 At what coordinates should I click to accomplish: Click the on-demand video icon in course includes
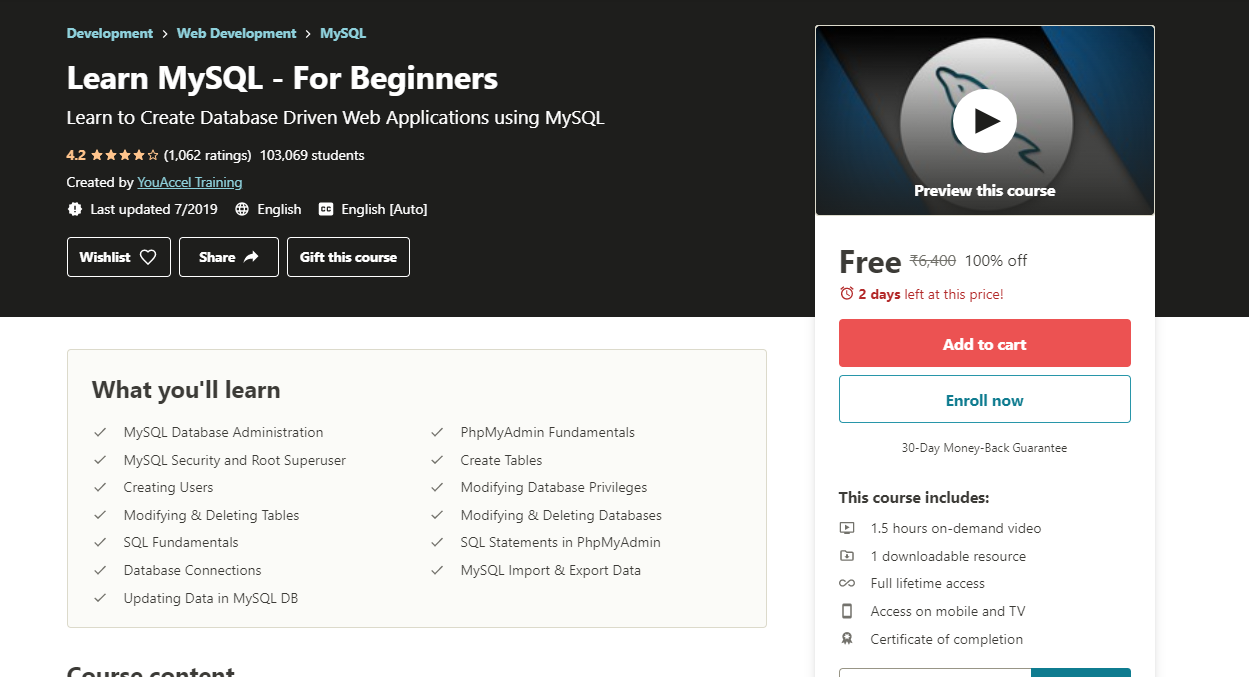tap(847, 528)
